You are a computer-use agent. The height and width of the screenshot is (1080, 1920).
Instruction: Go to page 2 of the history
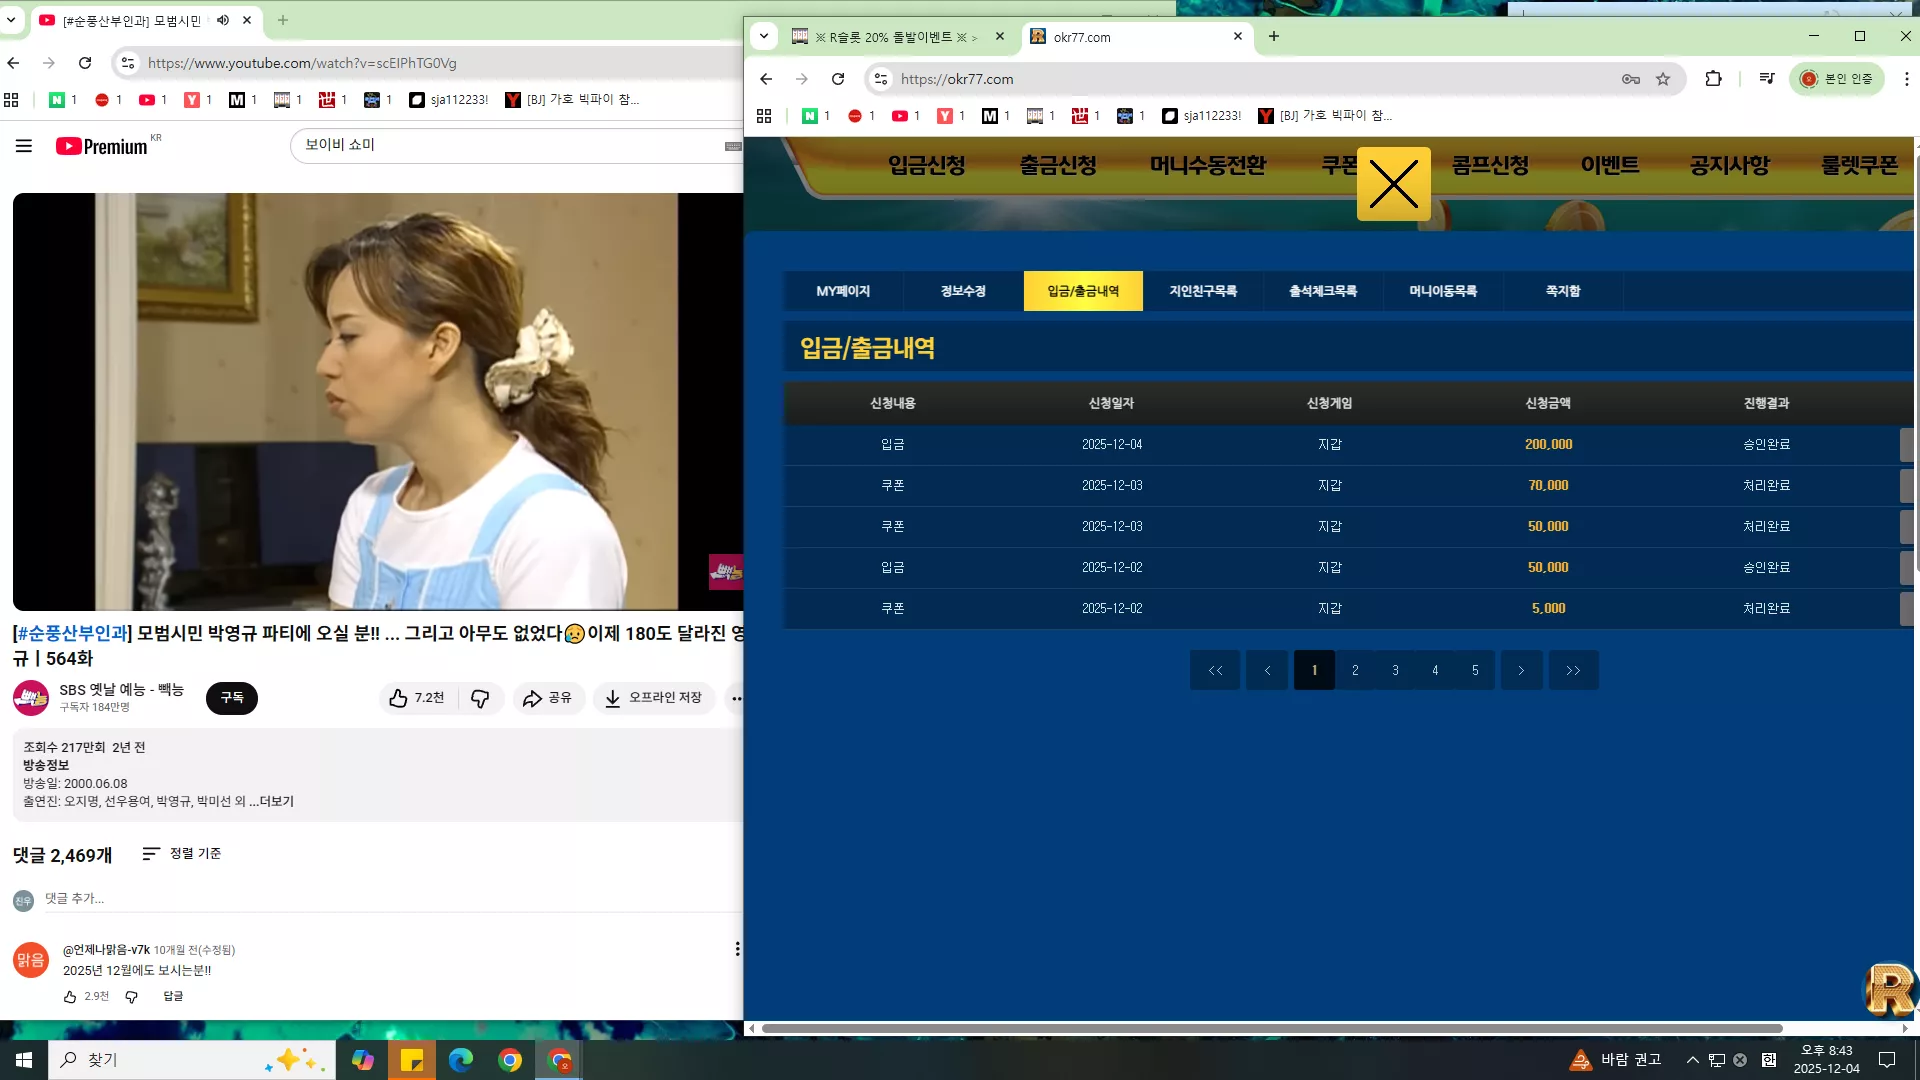coord(1355,670)
